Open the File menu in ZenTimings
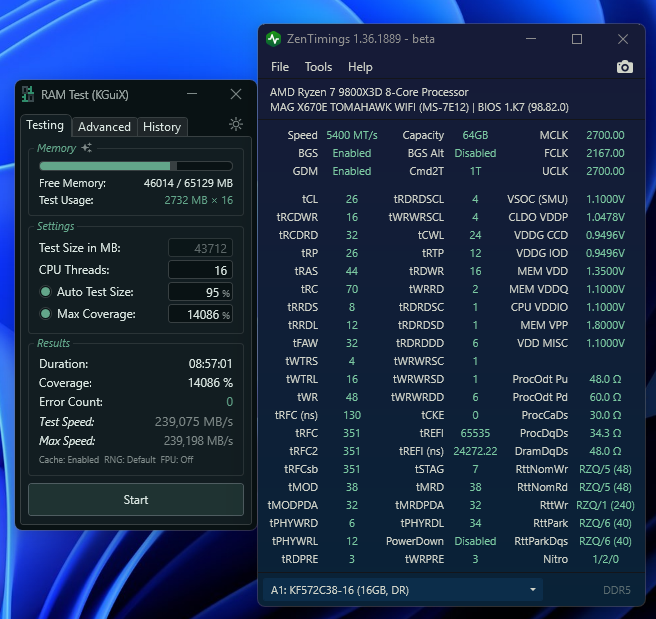 pyautogui.click(x=280, y=67)
